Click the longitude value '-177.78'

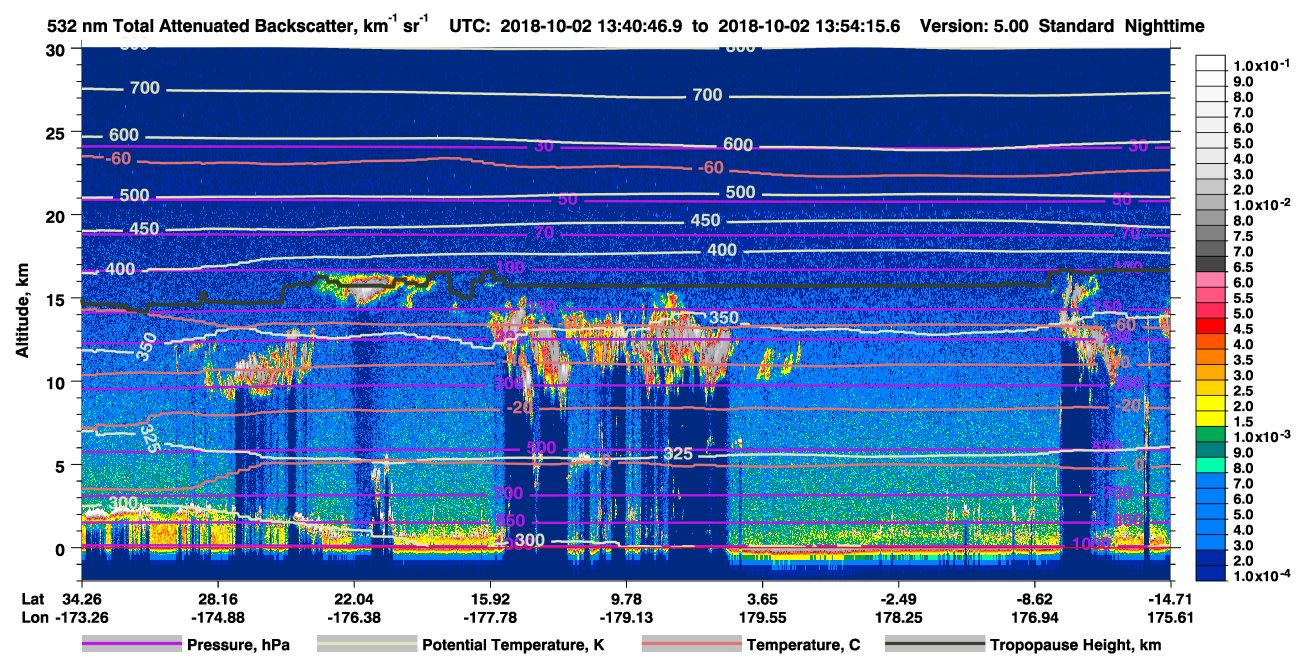coord(489,618)
